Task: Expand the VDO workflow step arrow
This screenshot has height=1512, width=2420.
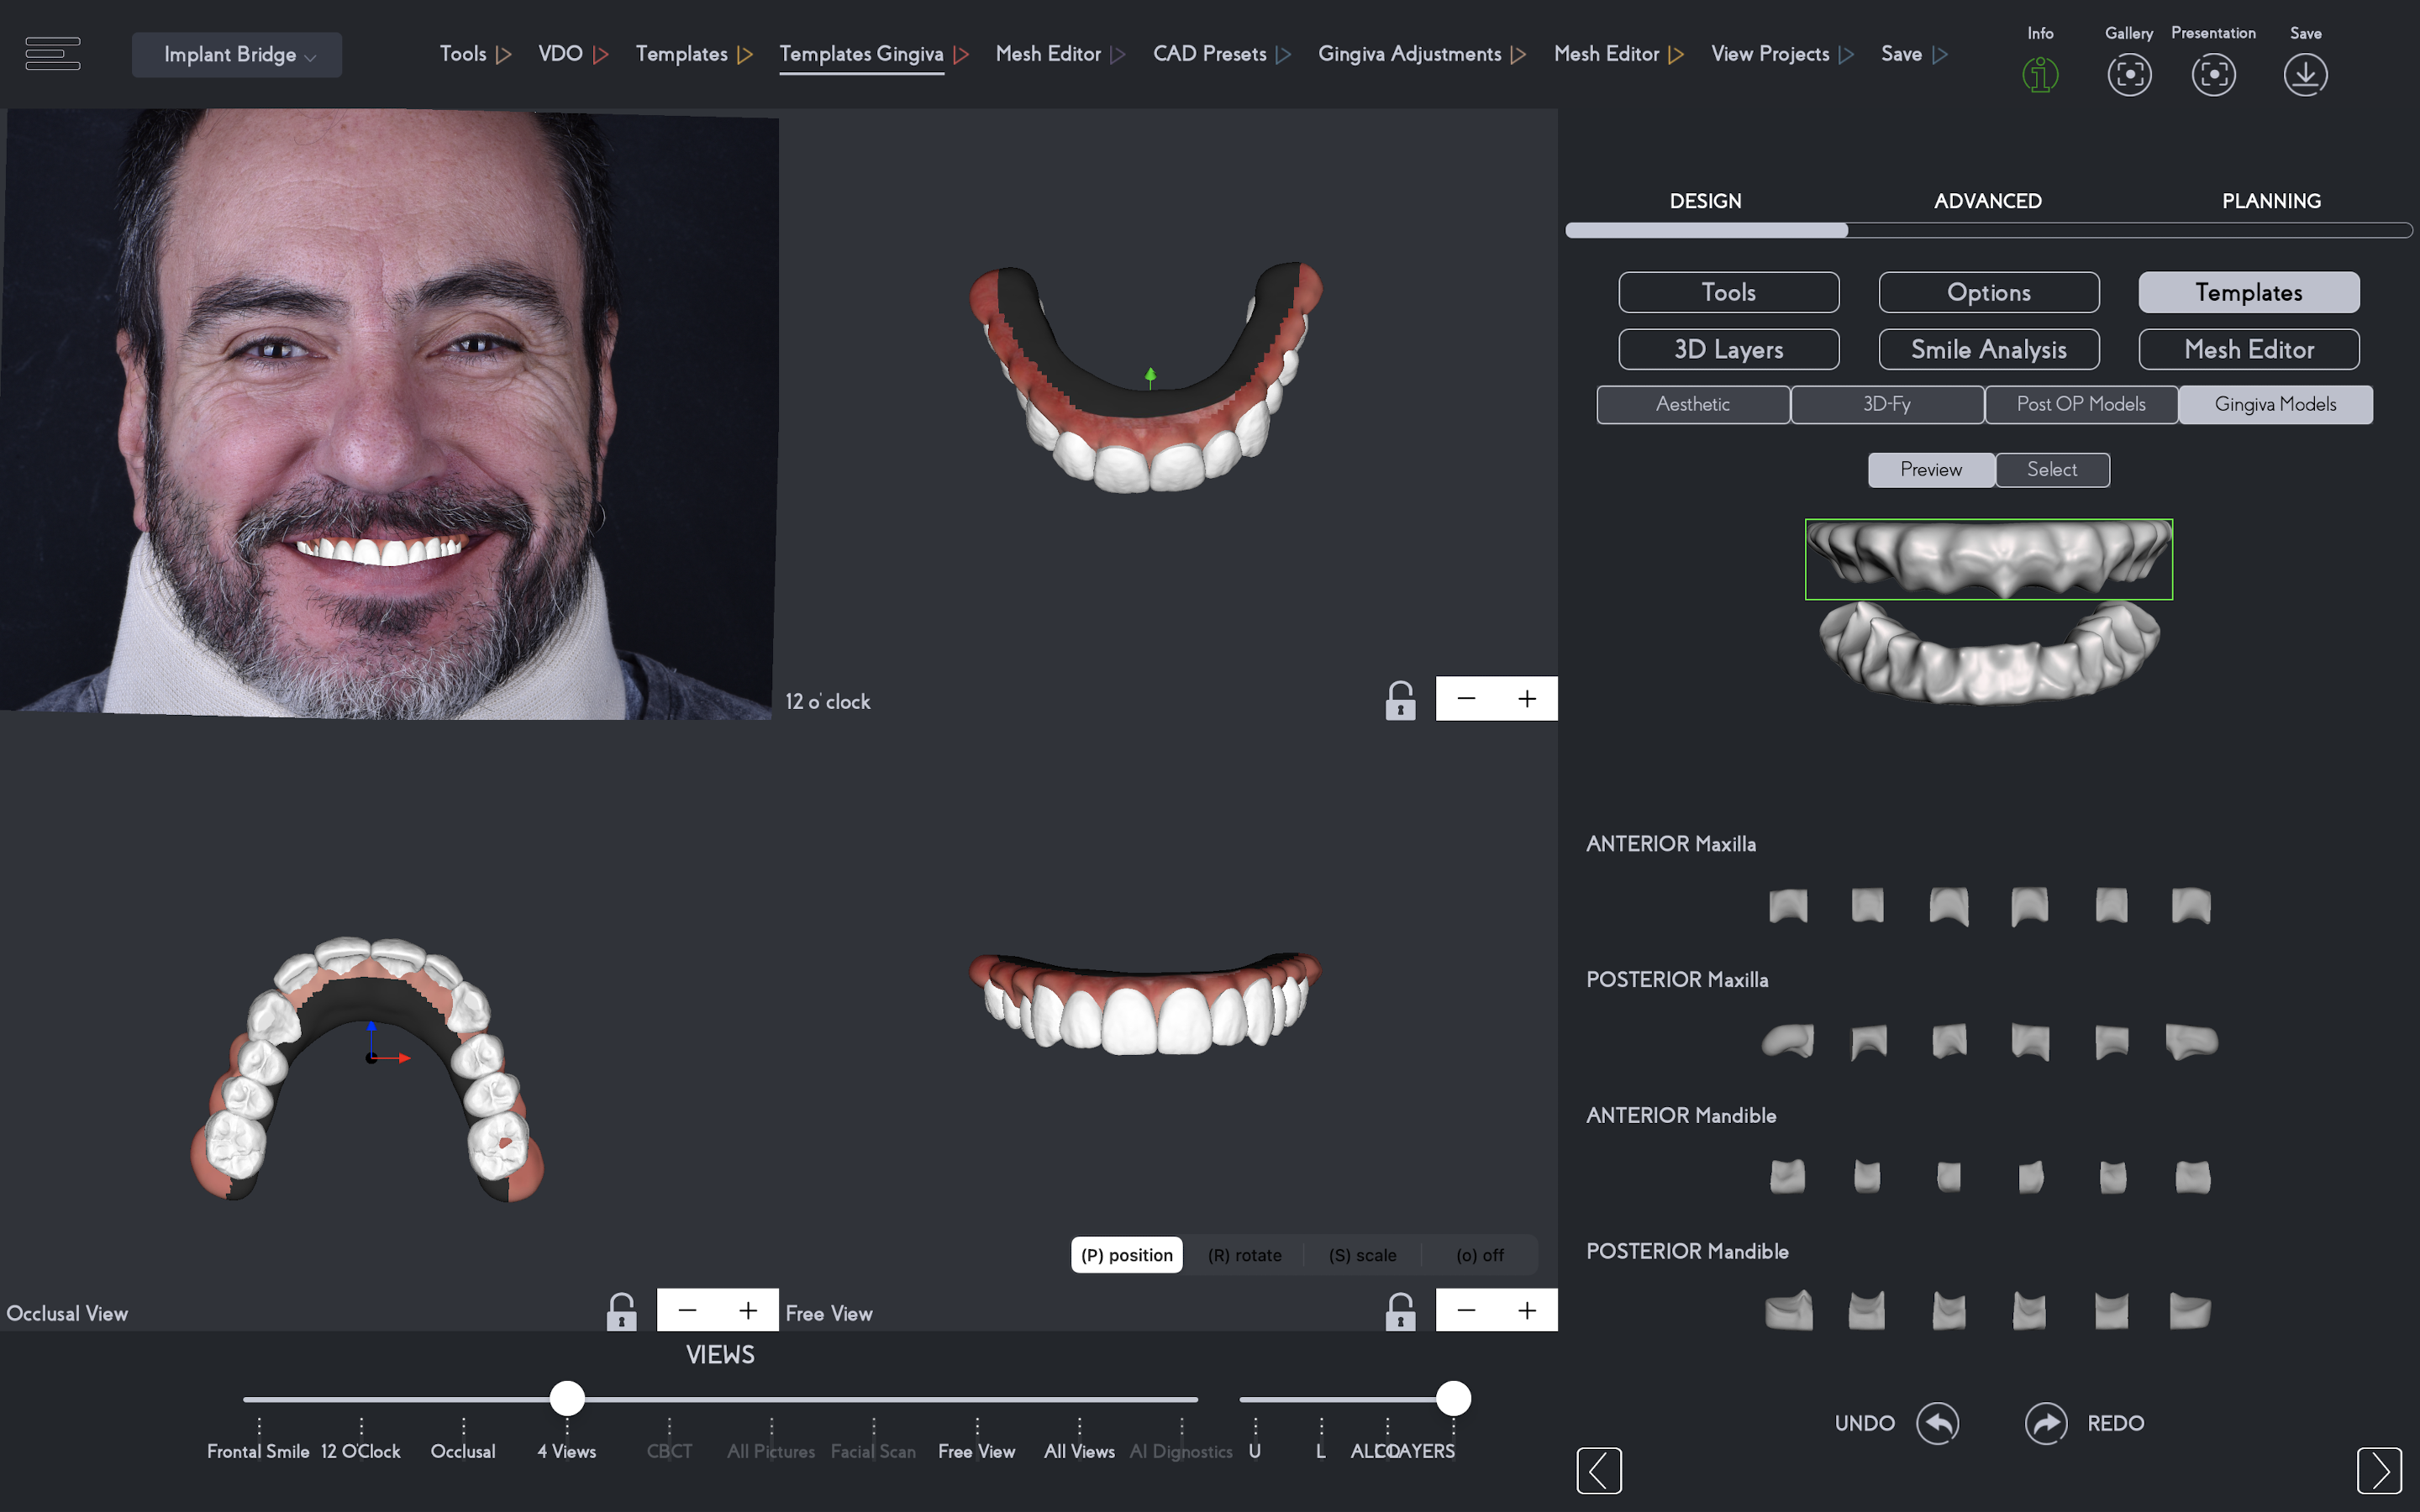Action: (x=600, y=55)
